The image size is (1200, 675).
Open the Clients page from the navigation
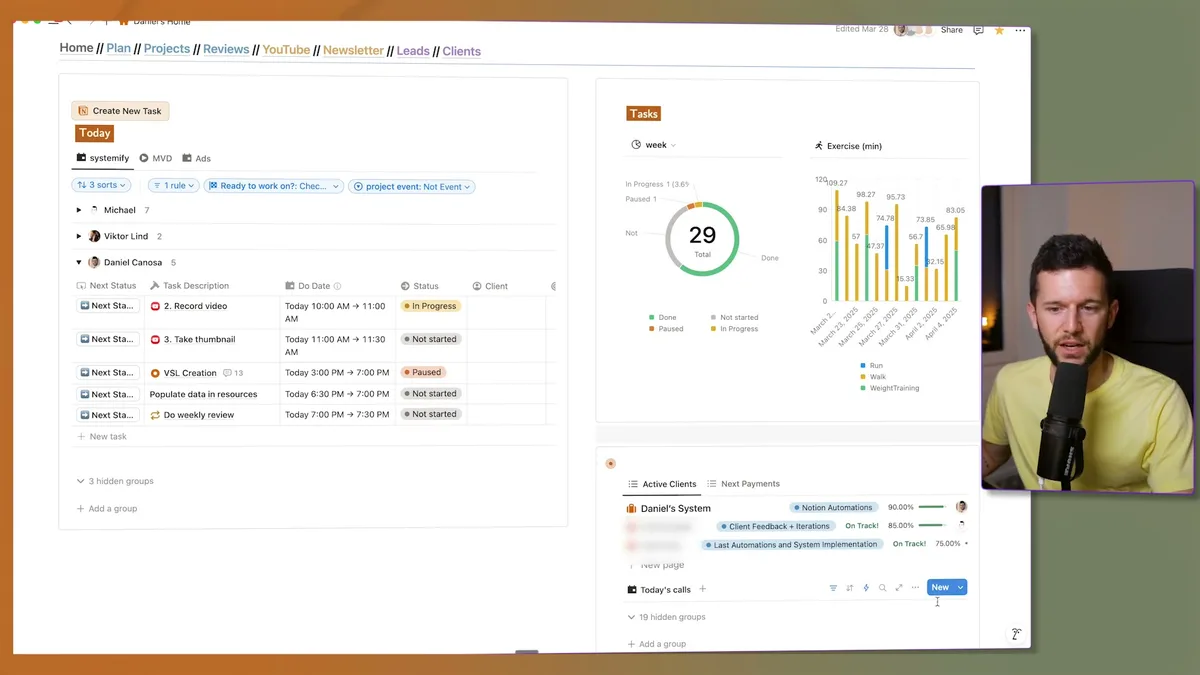461,50
